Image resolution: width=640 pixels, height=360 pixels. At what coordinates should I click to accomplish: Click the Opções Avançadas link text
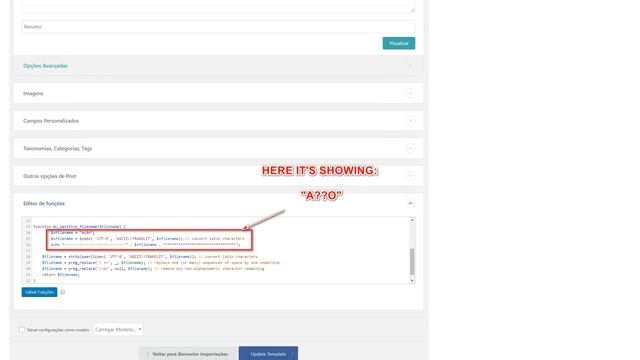point(45,66)
